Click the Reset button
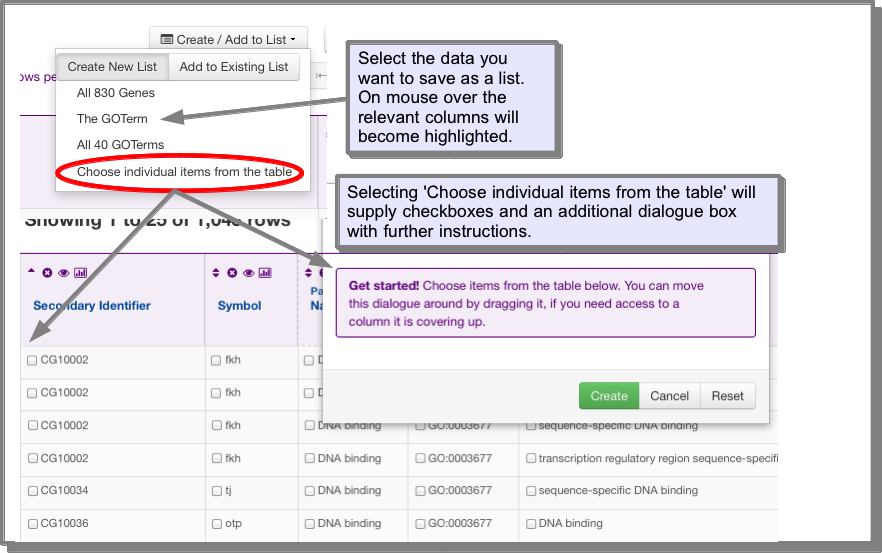Viewport: 882px width, 553px height. click(727, 396)
